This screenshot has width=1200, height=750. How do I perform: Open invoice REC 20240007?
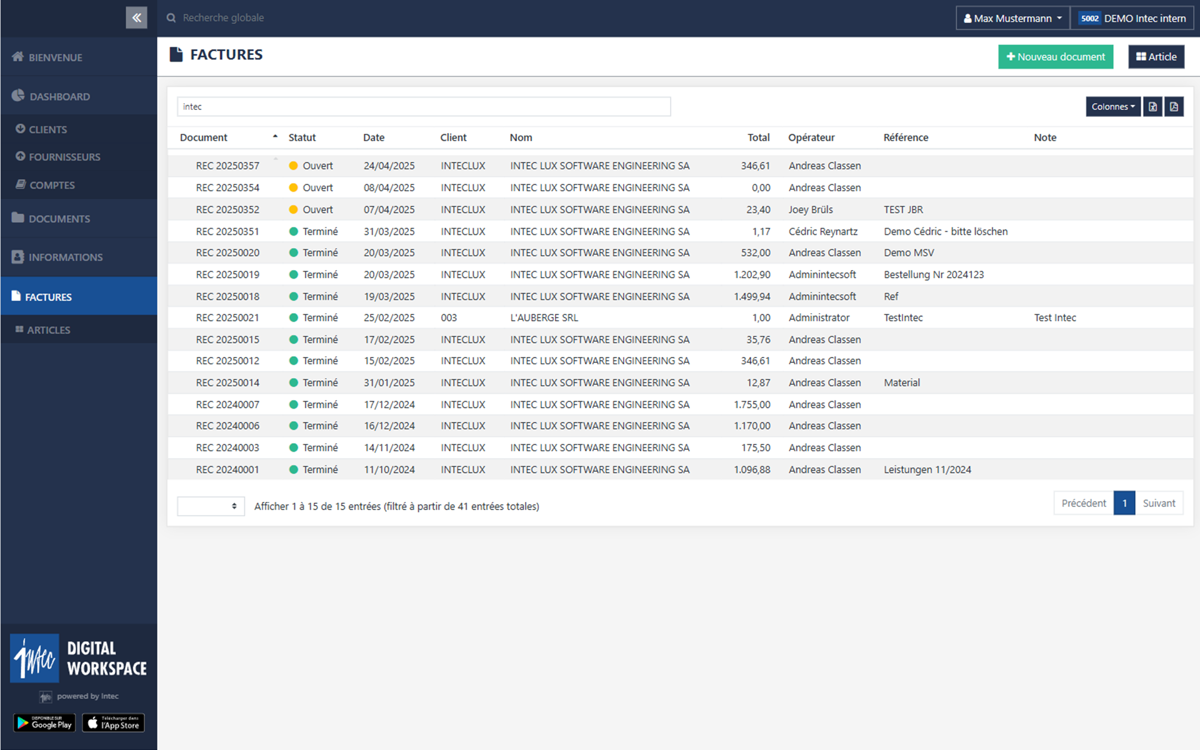pyautogui.click(x=227, y=405)
